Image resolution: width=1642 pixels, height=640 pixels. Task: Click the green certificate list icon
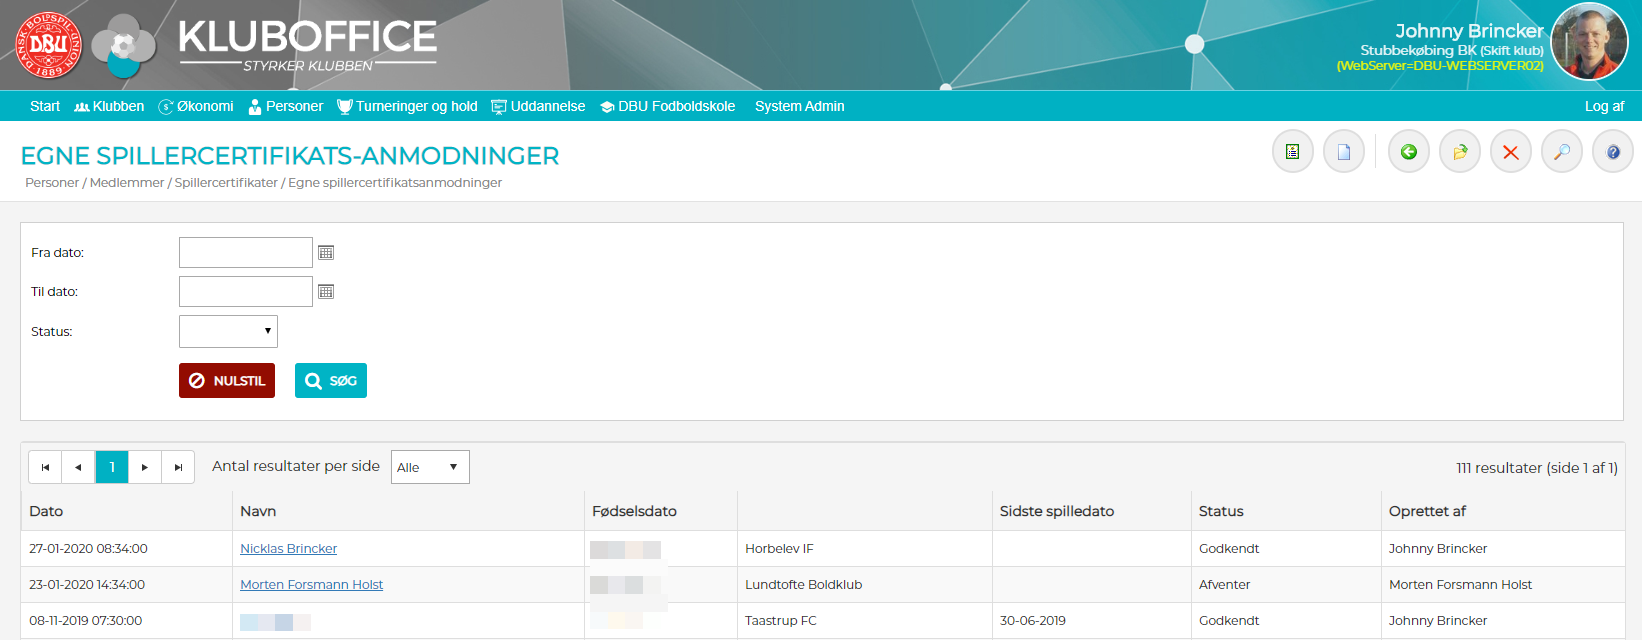(x=1292, y=152)
